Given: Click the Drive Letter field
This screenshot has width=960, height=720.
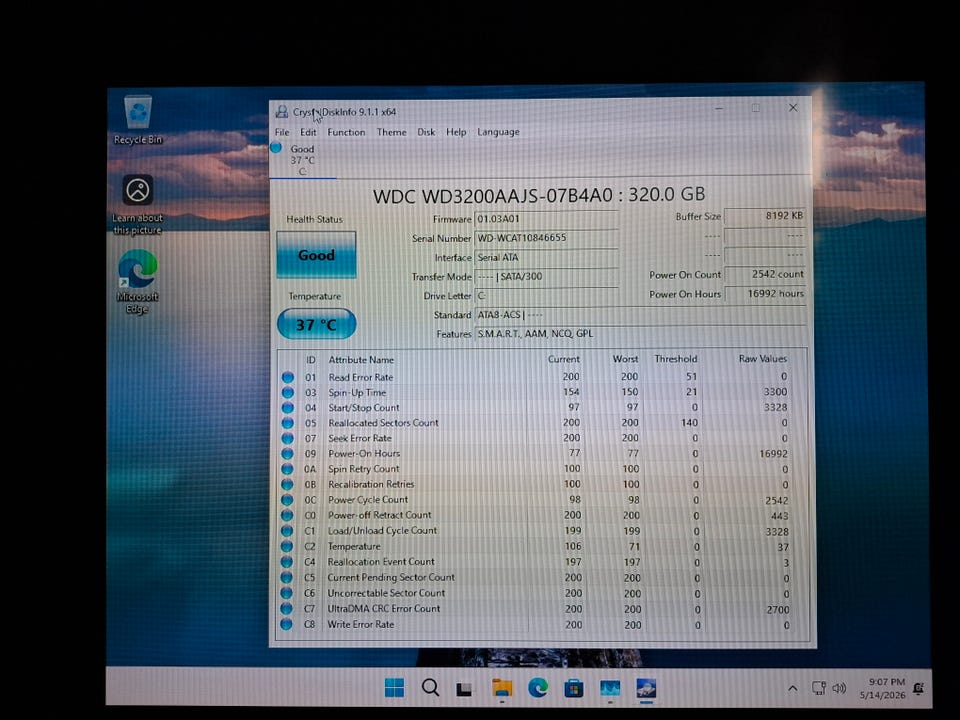Looking at the screenshot, I should tap(546, 296).
